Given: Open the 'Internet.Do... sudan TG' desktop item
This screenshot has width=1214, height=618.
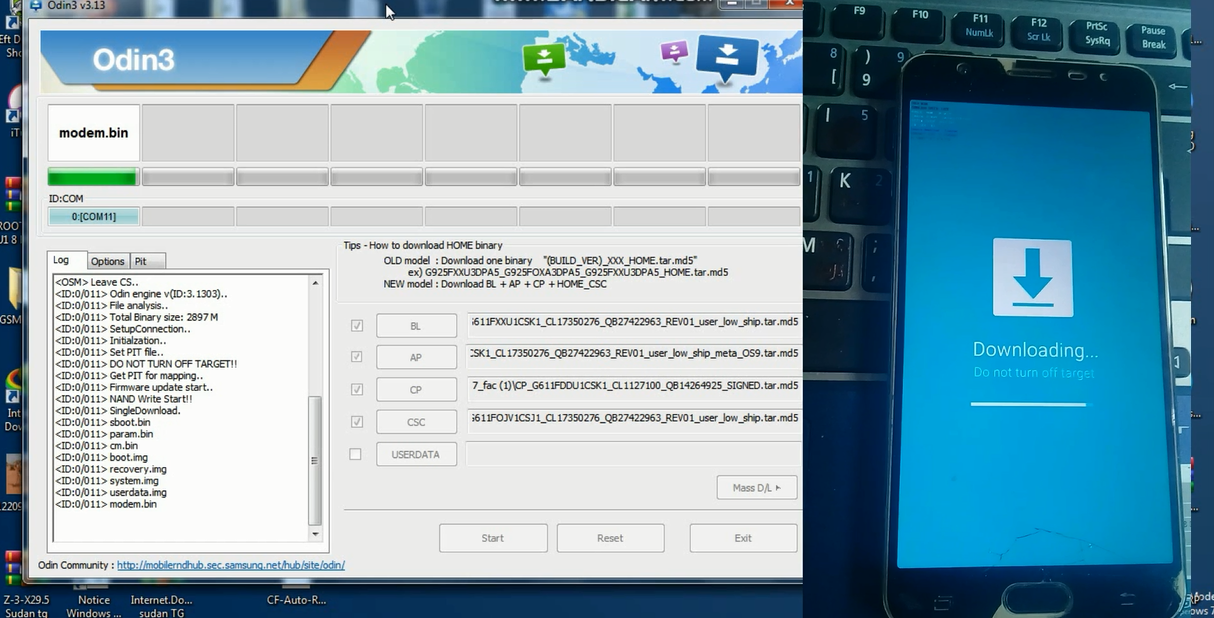Looking at the screenshot, I should [161, 606].
